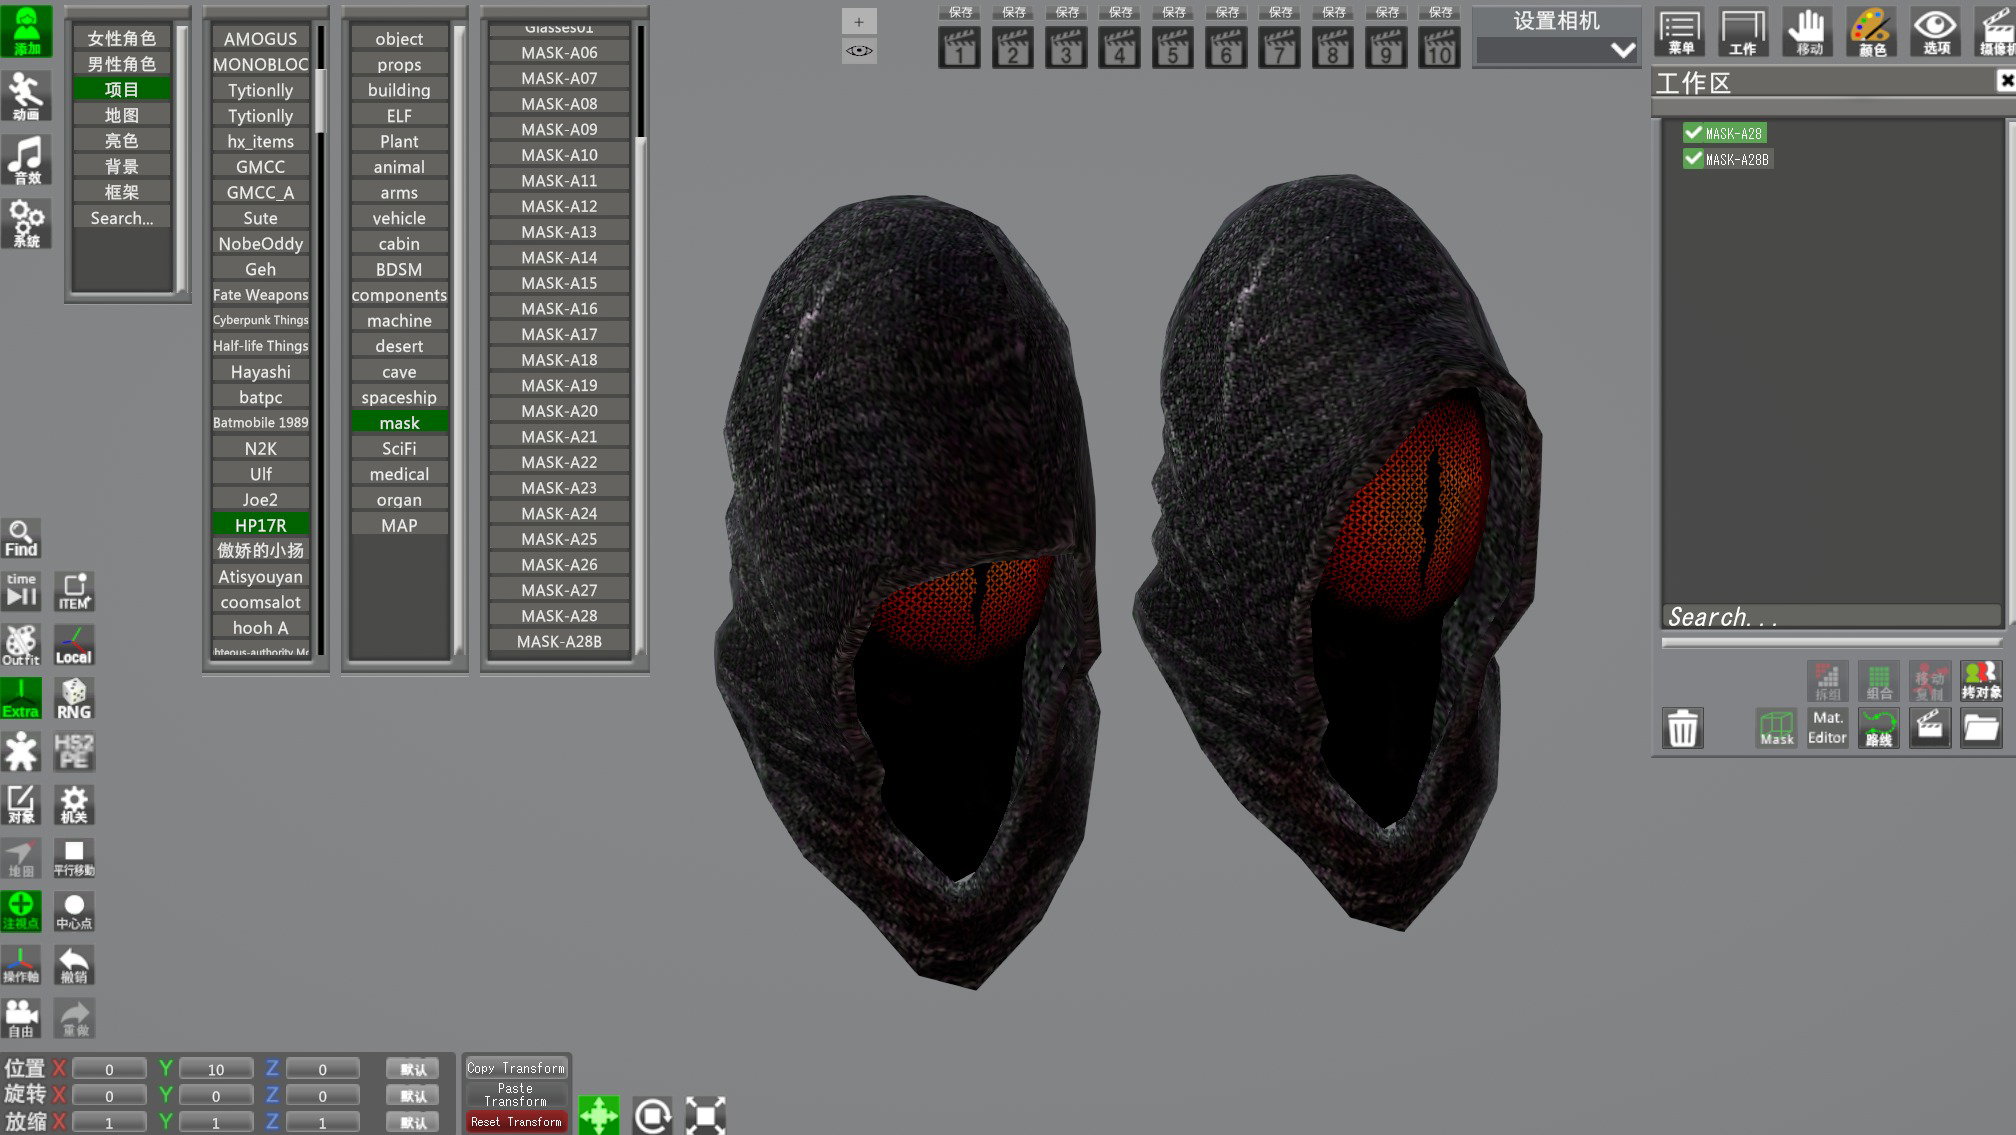
Task: Click the trash delete icon in workspace
Action: pyautogui.click(x=1682, y=728)
